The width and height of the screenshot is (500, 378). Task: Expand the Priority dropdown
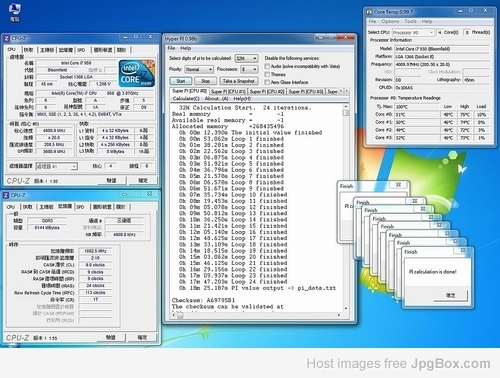[x=199, y=69]
